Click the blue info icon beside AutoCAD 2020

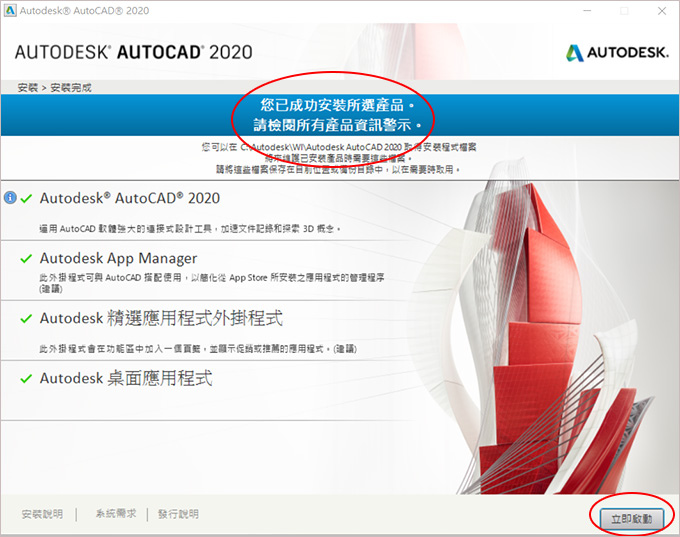(x=10, y=198)
